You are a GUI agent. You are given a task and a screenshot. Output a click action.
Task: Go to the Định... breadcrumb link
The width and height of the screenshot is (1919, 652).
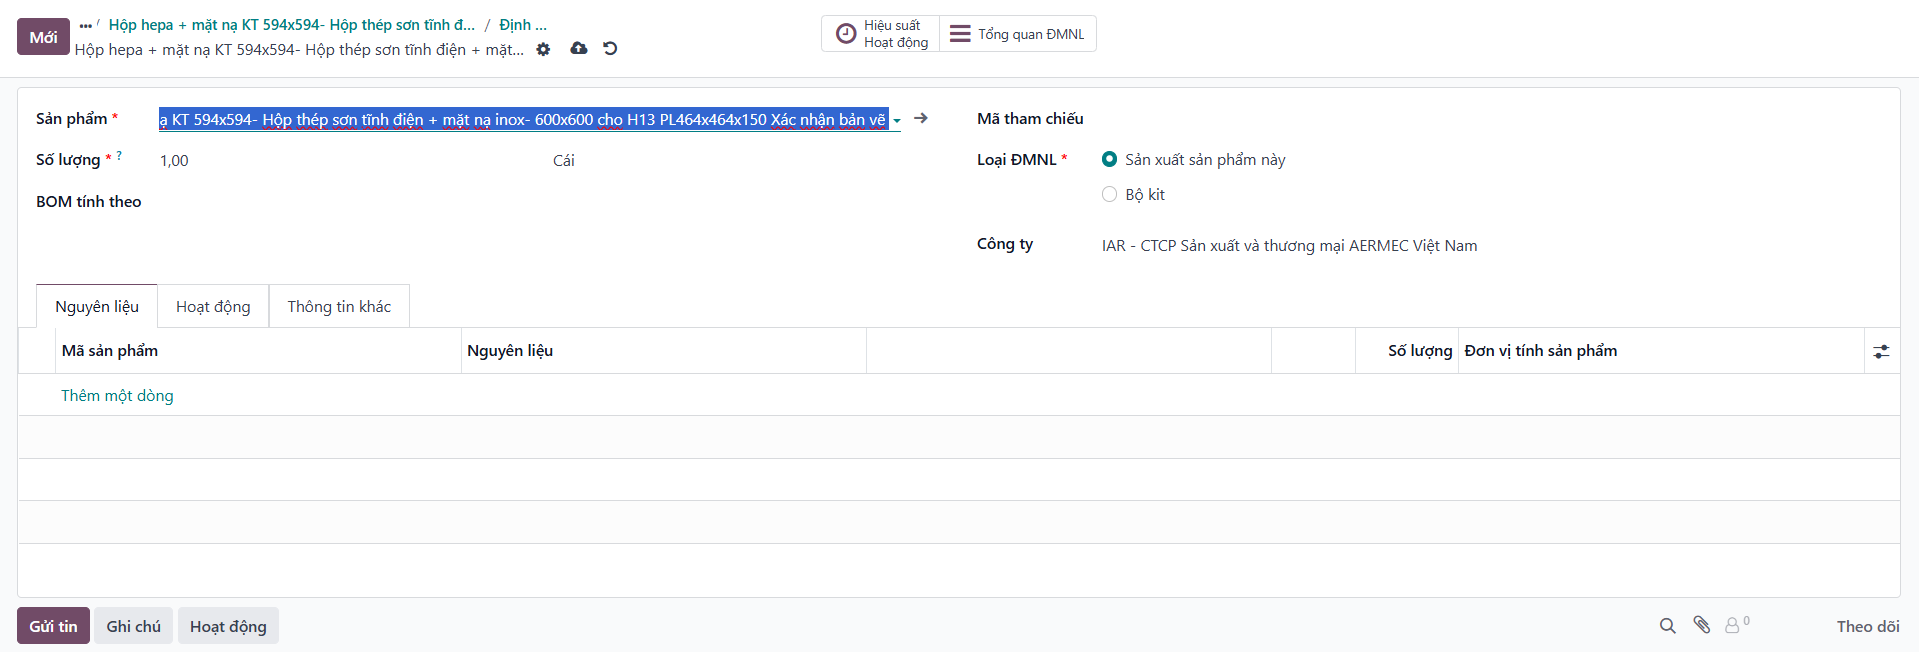(523, 25)
